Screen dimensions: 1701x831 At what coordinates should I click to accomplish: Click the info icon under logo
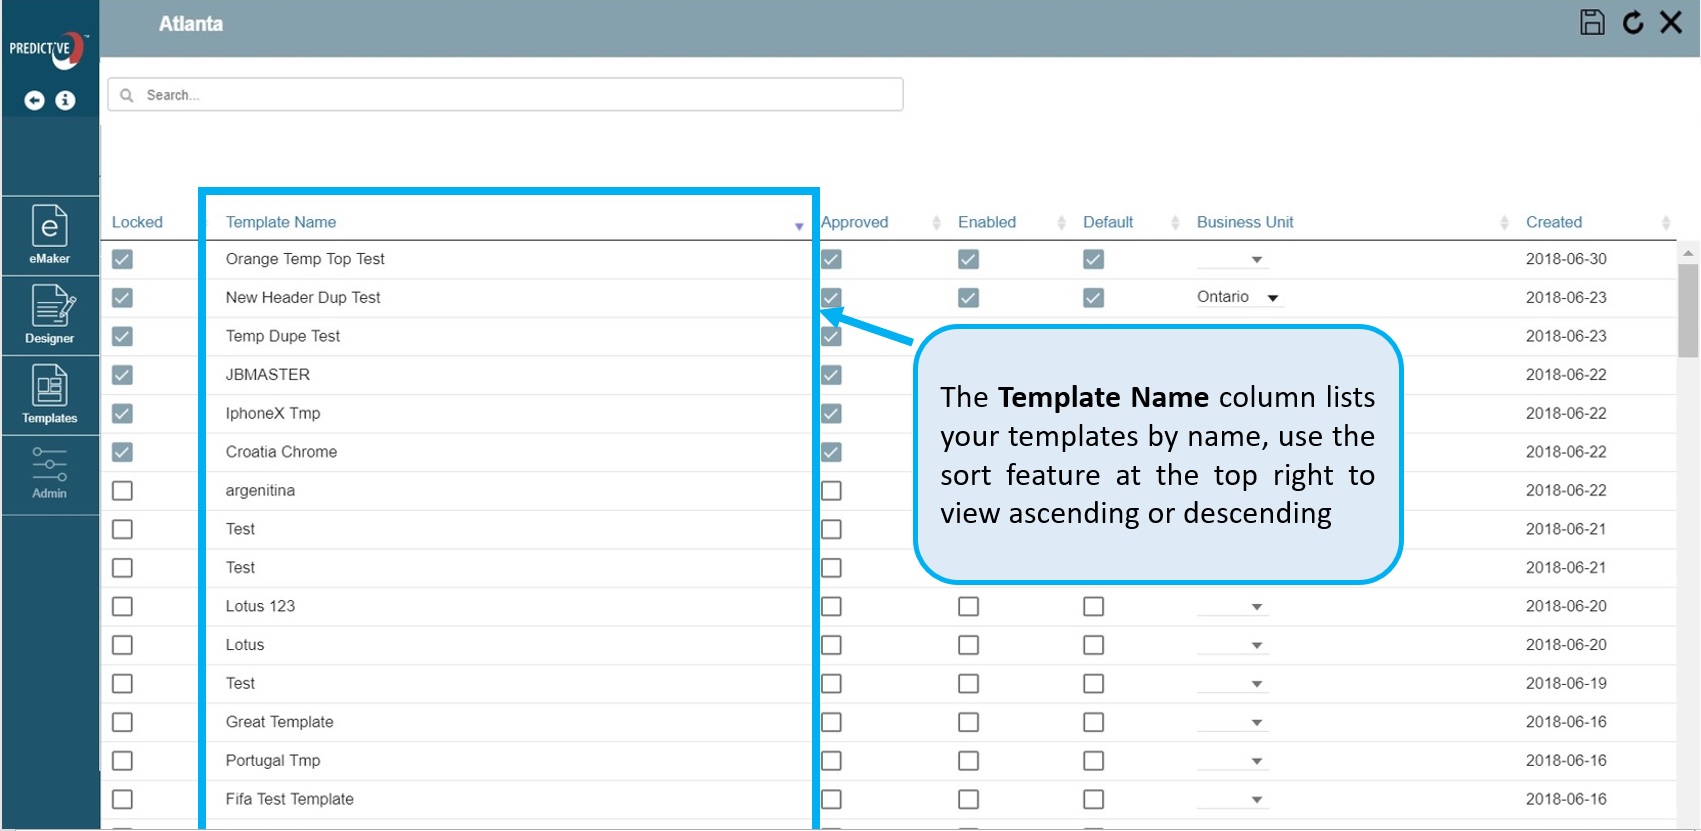point(65,100)
